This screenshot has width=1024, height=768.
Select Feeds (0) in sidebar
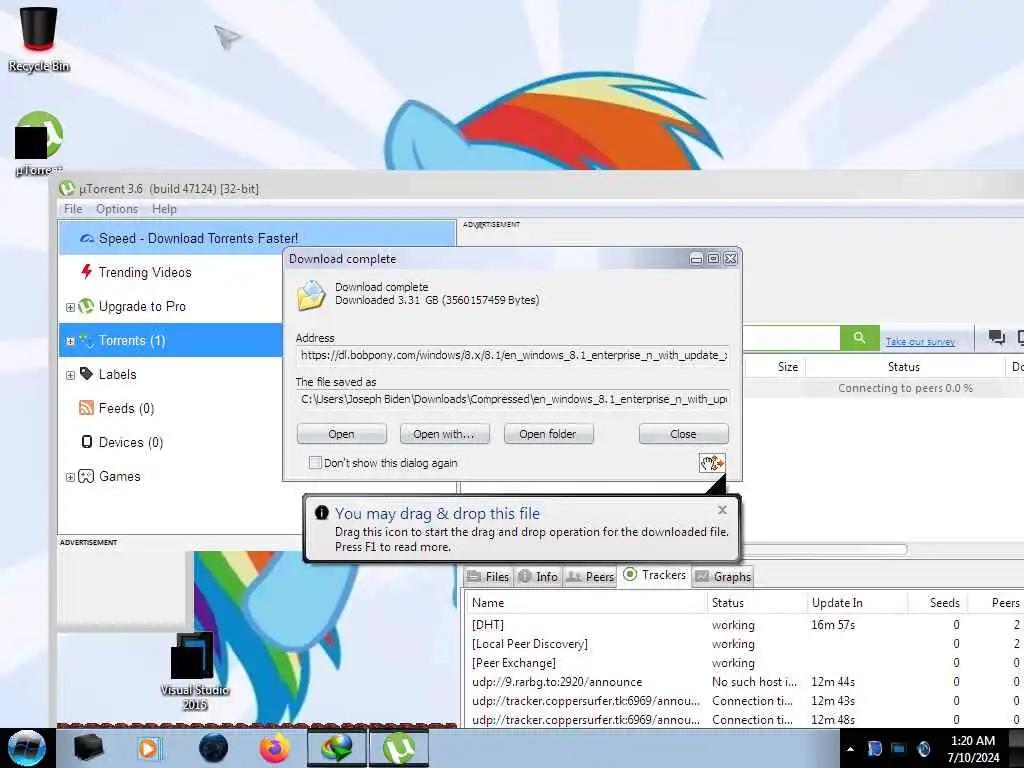coord(126,408)
